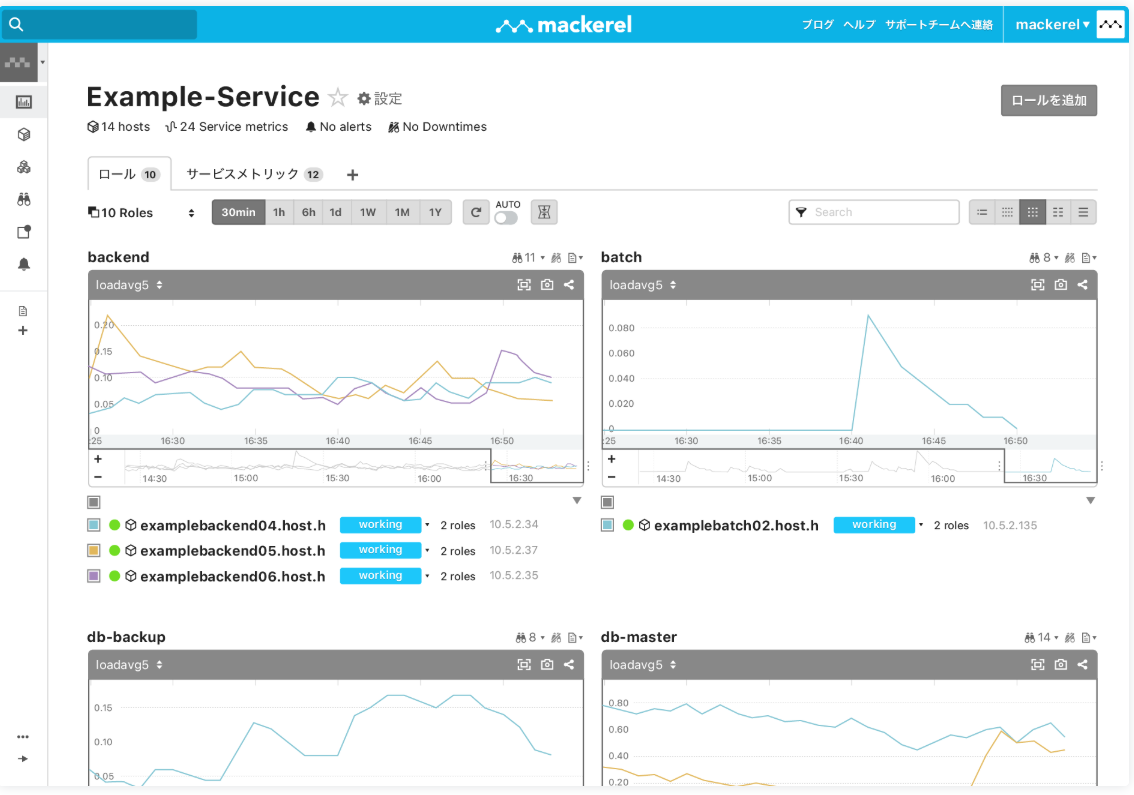
Task: Open the Services icon in left sidebar
Action: [x=24, y=167]
